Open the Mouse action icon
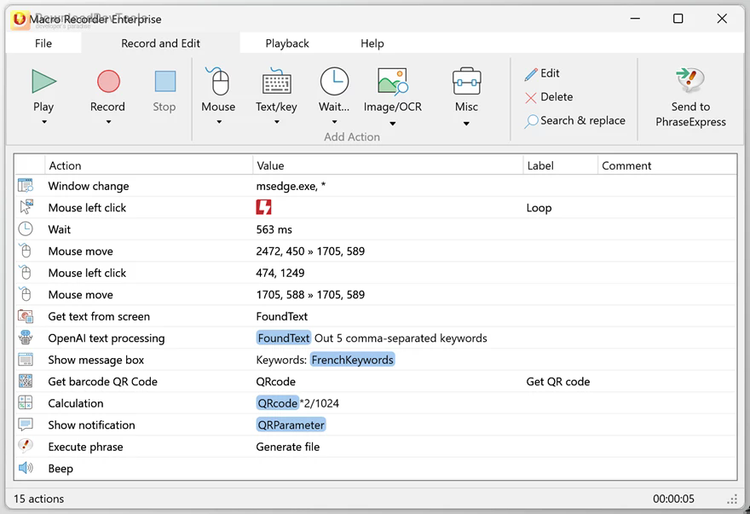This screenshot has height=514, width=750. click(218, 81)
